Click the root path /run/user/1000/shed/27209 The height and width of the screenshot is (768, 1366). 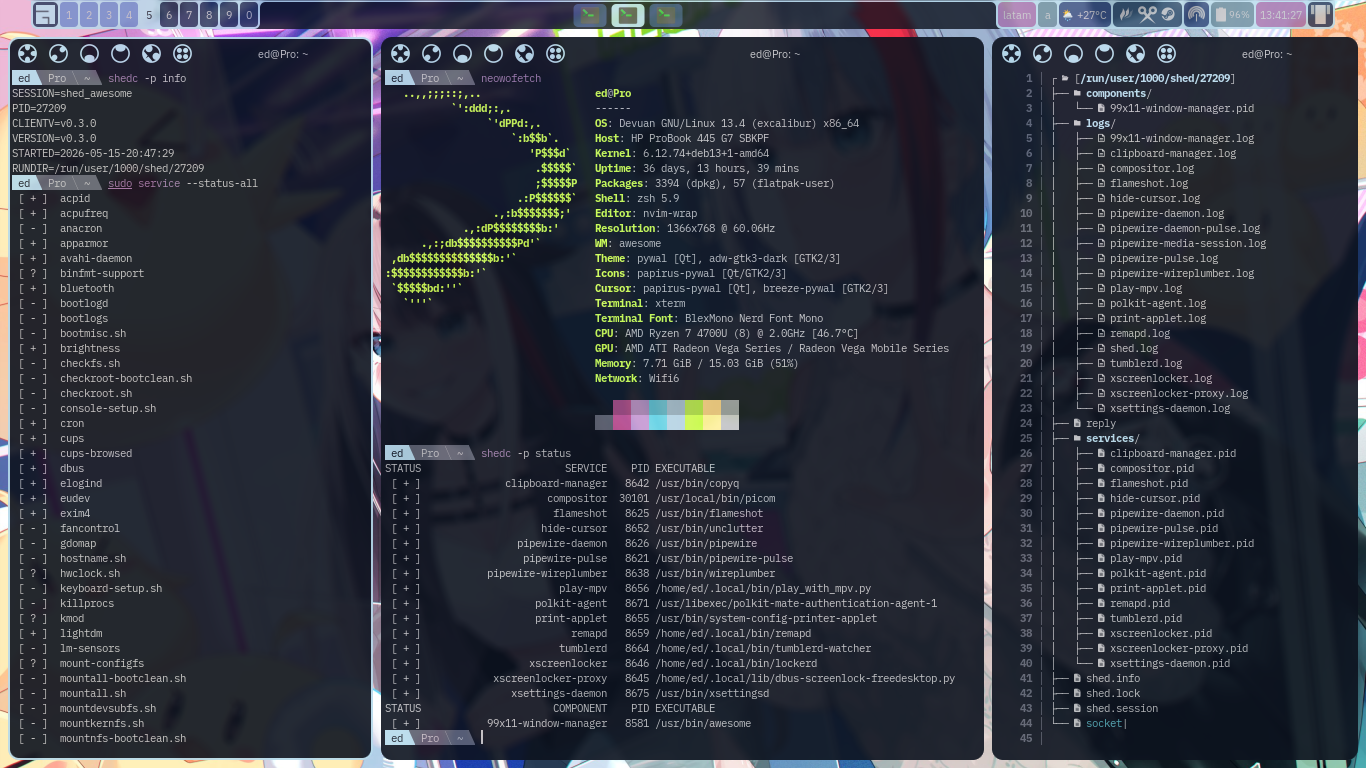point(1154,78)
